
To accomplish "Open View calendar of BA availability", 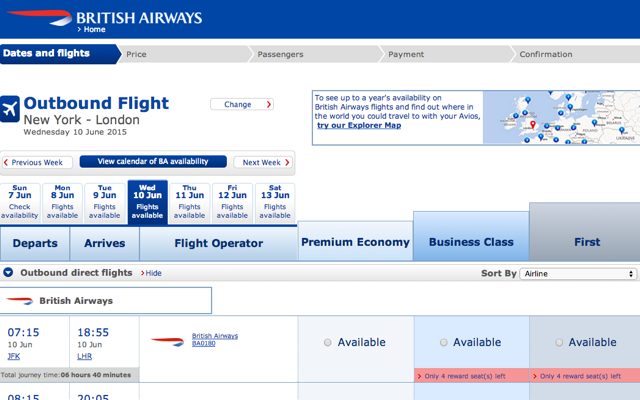I will (x=153, y=162).
